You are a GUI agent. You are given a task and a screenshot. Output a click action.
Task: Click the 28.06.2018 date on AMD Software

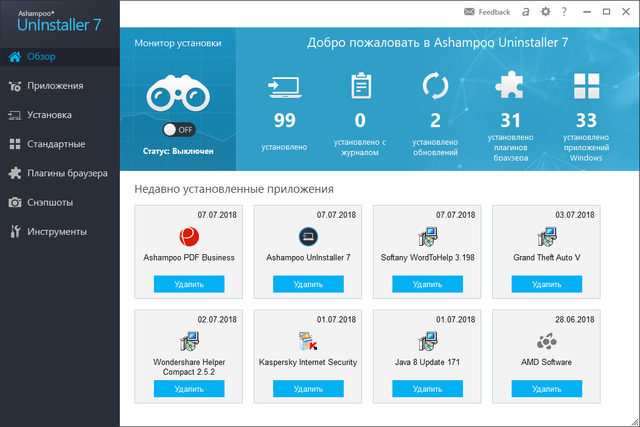[x=574, y=320]
